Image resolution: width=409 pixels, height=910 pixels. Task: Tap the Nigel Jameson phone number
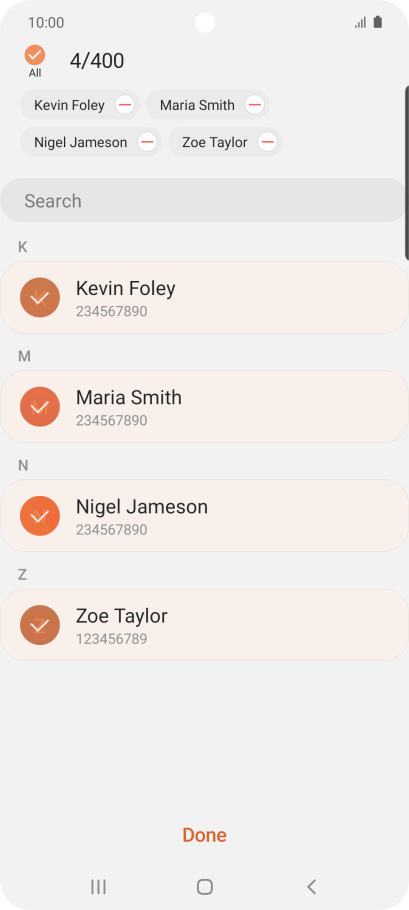pyautogui.click(x=111, y=530)
